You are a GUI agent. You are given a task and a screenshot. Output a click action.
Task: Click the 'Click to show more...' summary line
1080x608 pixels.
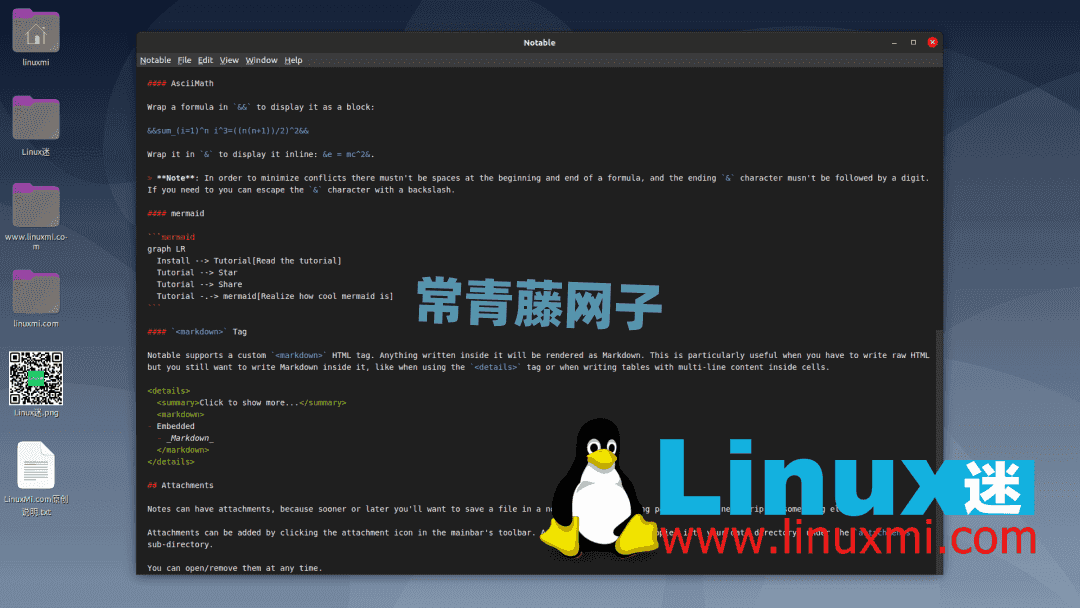[251, 403]
